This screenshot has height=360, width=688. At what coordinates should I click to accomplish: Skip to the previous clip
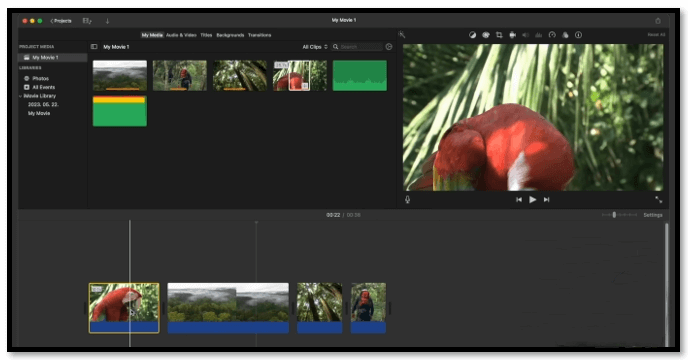[519, 200]
